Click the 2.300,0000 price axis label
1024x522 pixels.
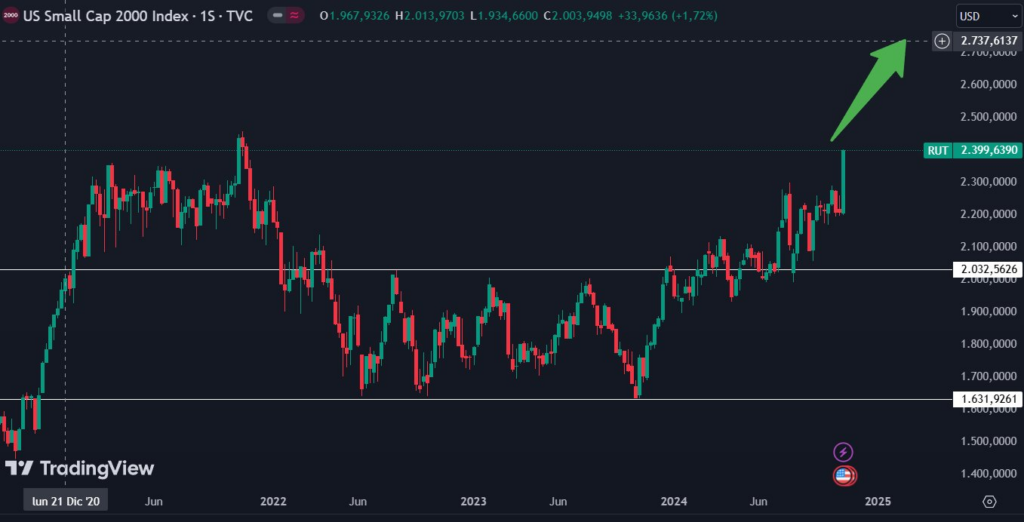click(988, 182)
